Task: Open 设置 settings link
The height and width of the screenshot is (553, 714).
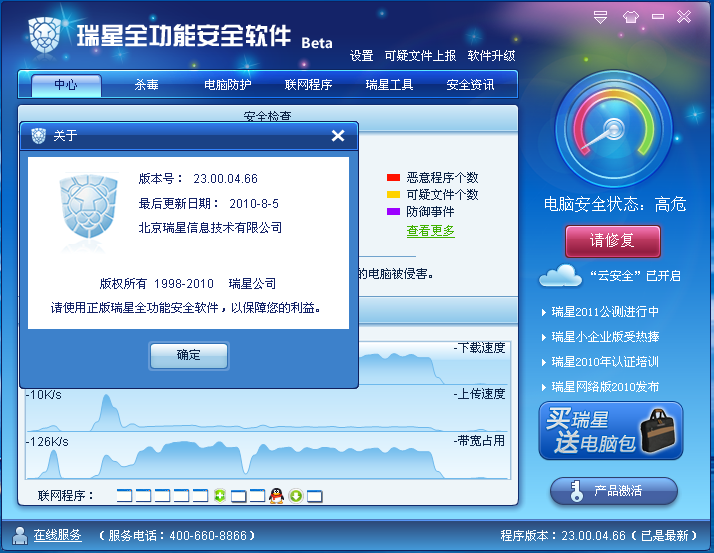Action: pyautogui.click(x=361, y=56)
